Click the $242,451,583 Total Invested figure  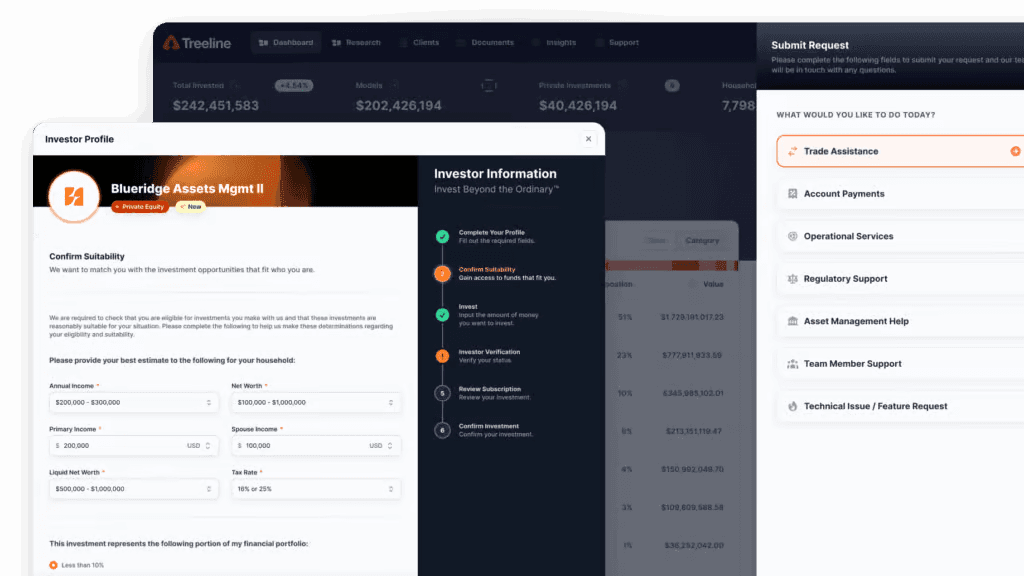pos(216,105)
